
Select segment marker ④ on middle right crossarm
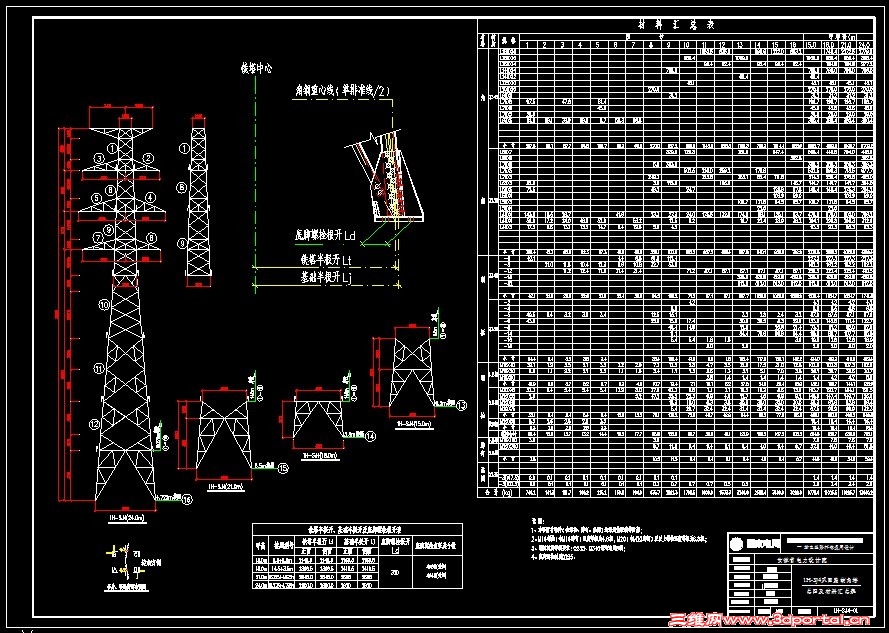point(150,198)
